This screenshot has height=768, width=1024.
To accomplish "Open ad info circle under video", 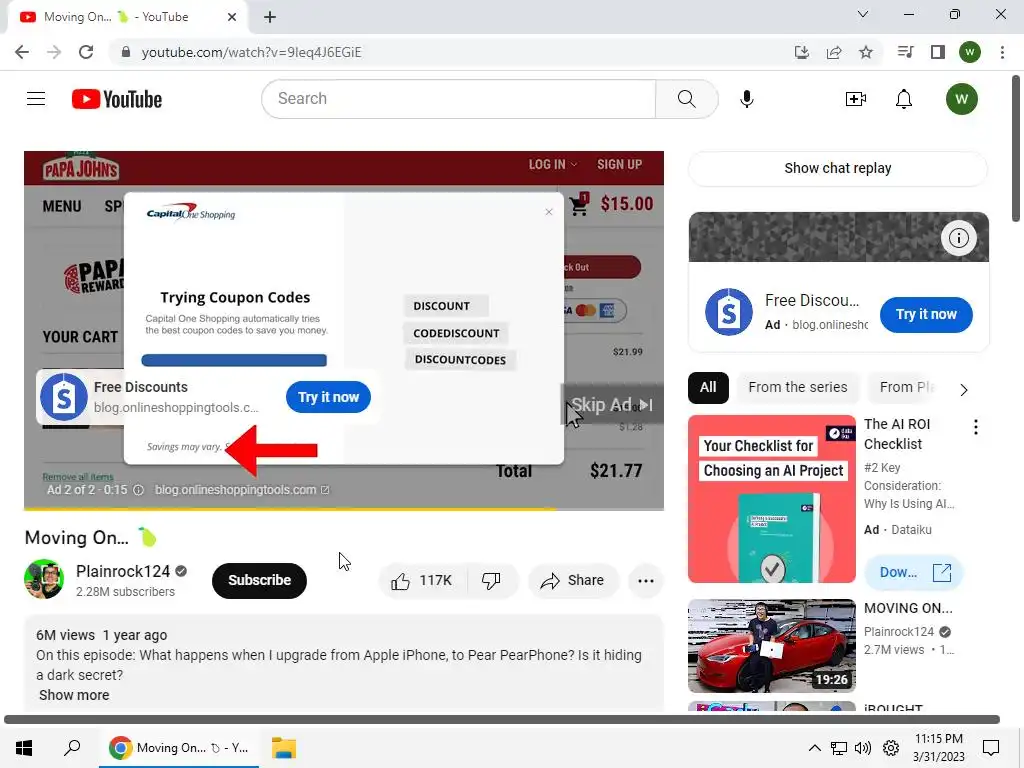I will click(138, 490).
